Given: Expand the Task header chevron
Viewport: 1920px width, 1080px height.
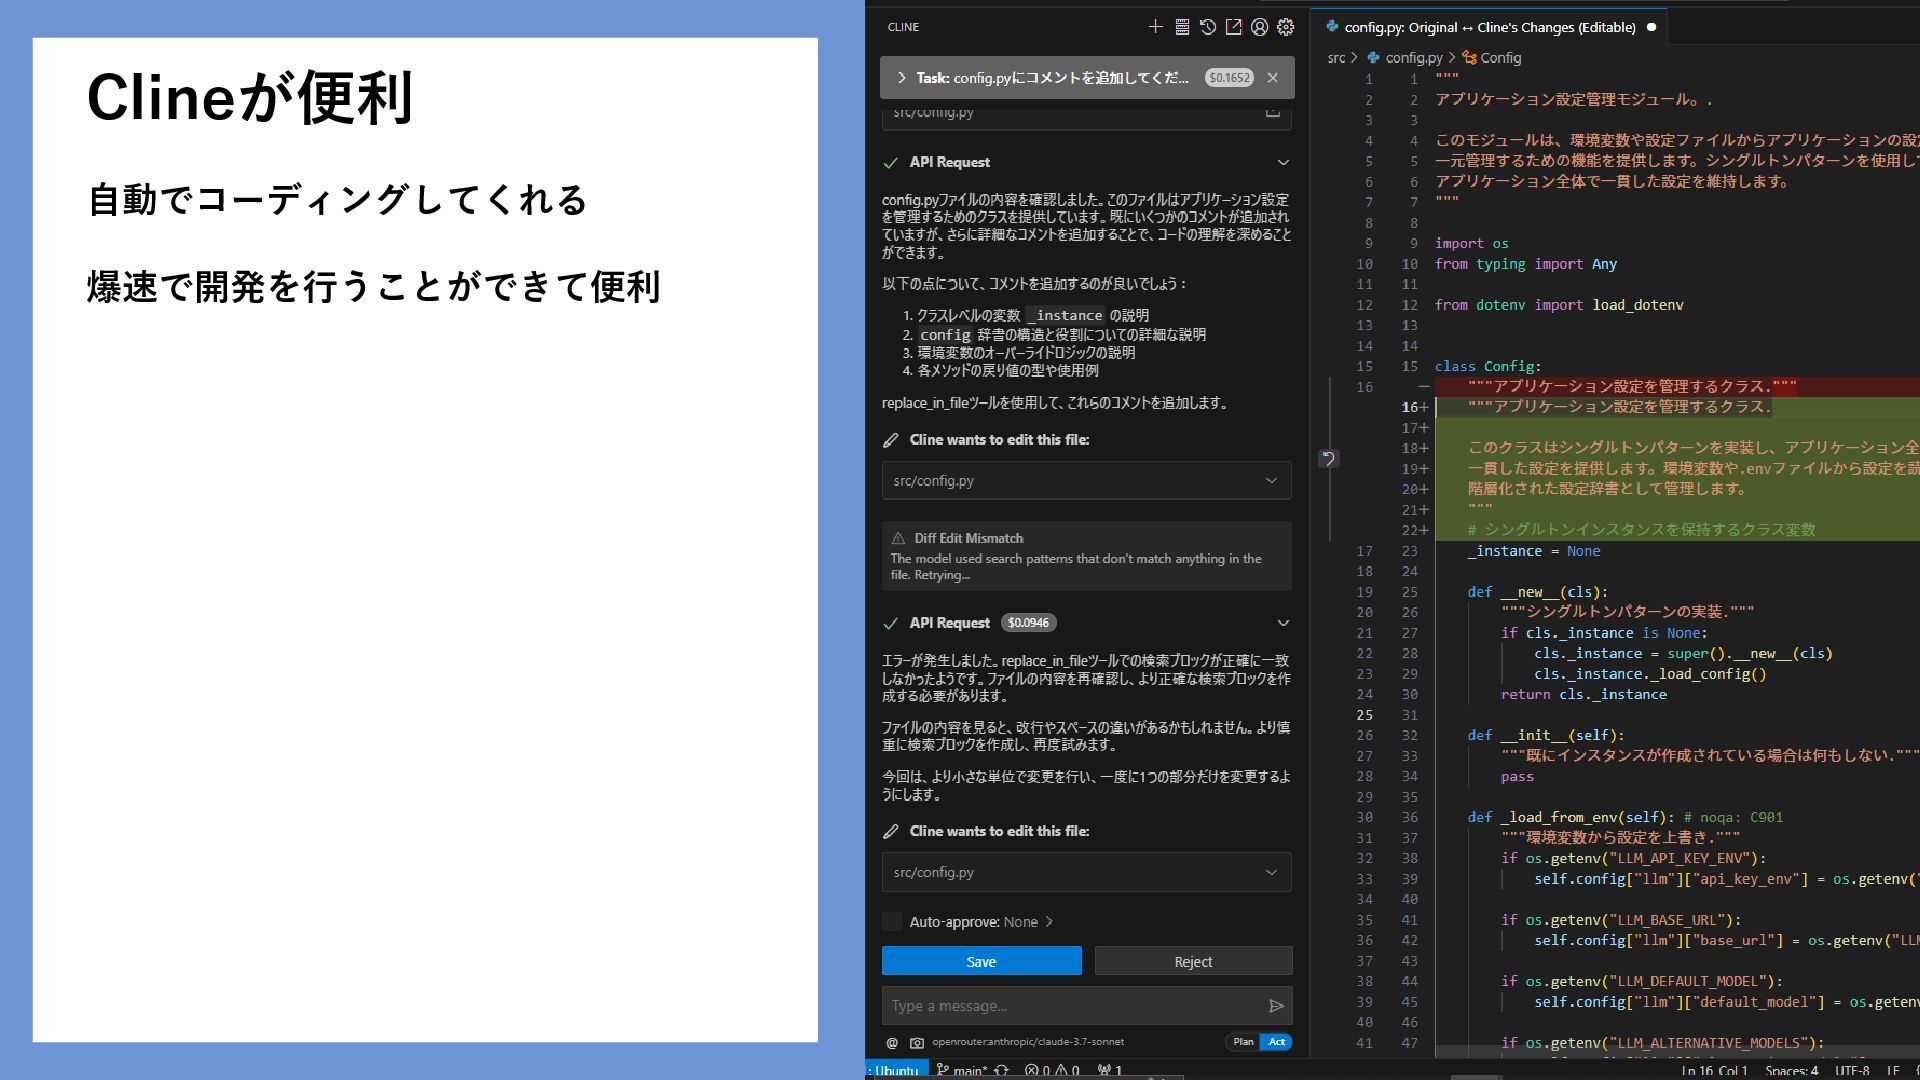Looking at the screenshot, I should [901, 77].
